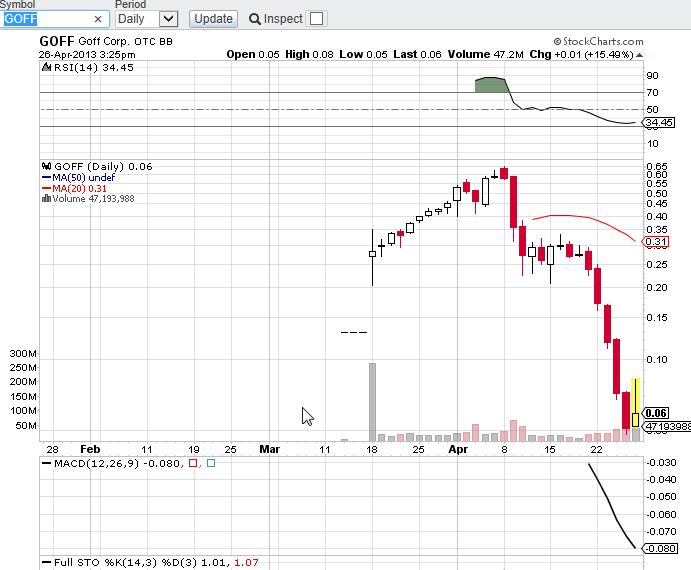
Task: Click the 0.06 last price tag
Action: click(x=656, y=413)
